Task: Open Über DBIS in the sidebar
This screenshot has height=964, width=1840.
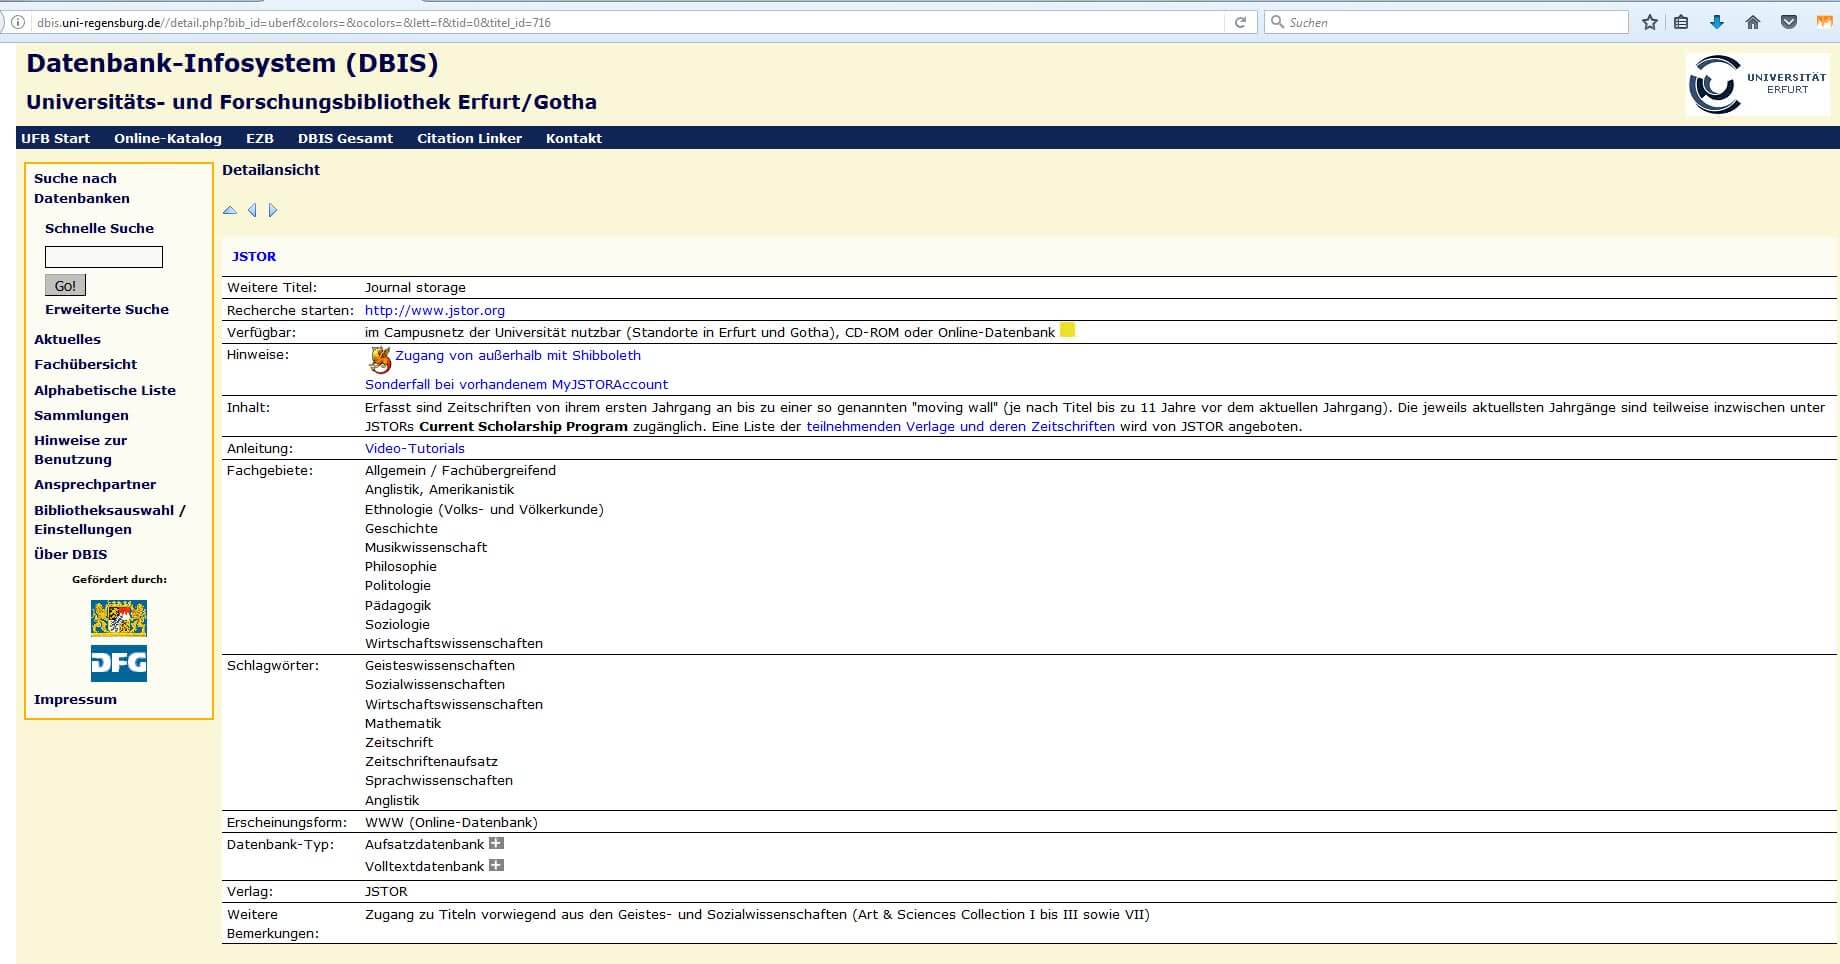Action: click(x=70, y=554)
